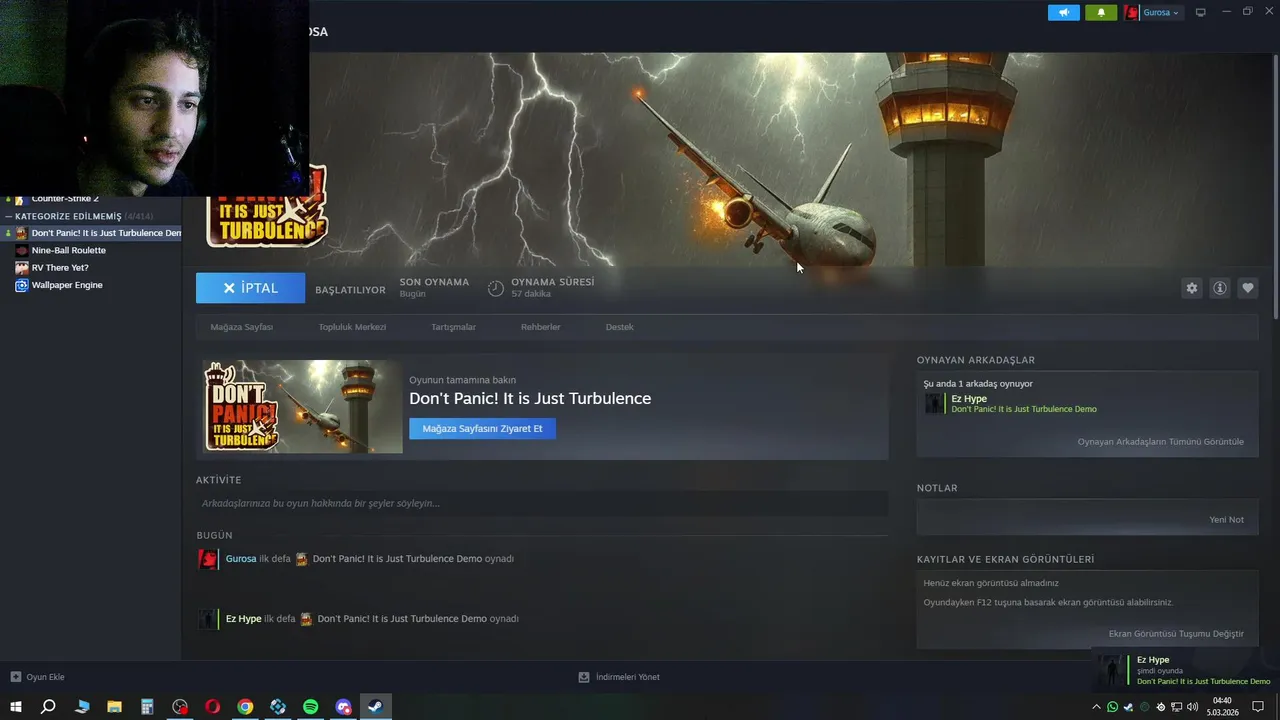Open File Explorer from taskbar

coord(114,707)
